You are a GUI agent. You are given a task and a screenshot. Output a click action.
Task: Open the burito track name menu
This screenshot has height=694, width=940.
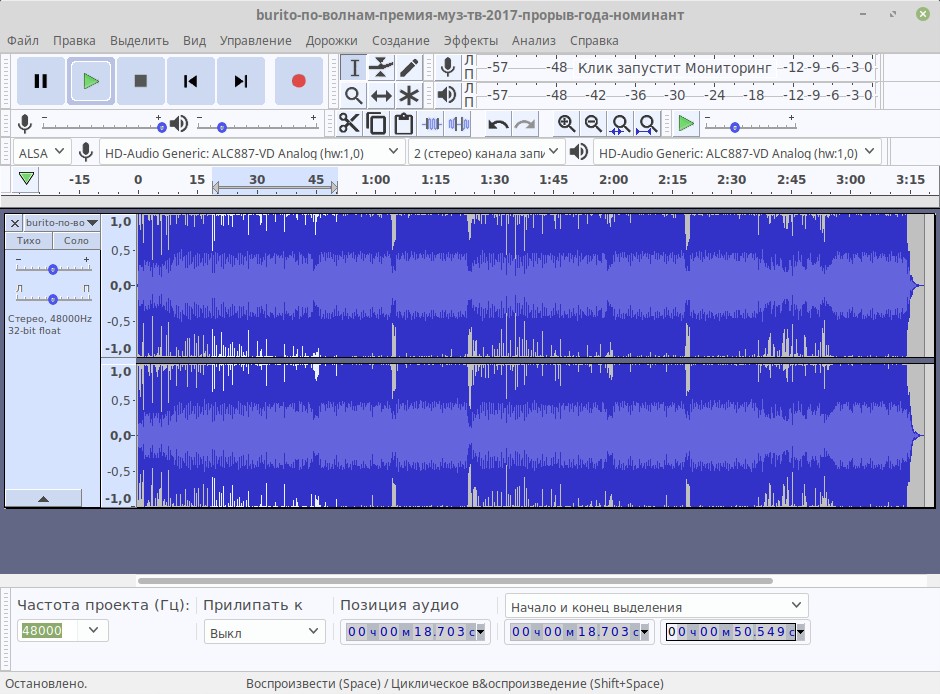pyautogui.click(x=61, y=222)
